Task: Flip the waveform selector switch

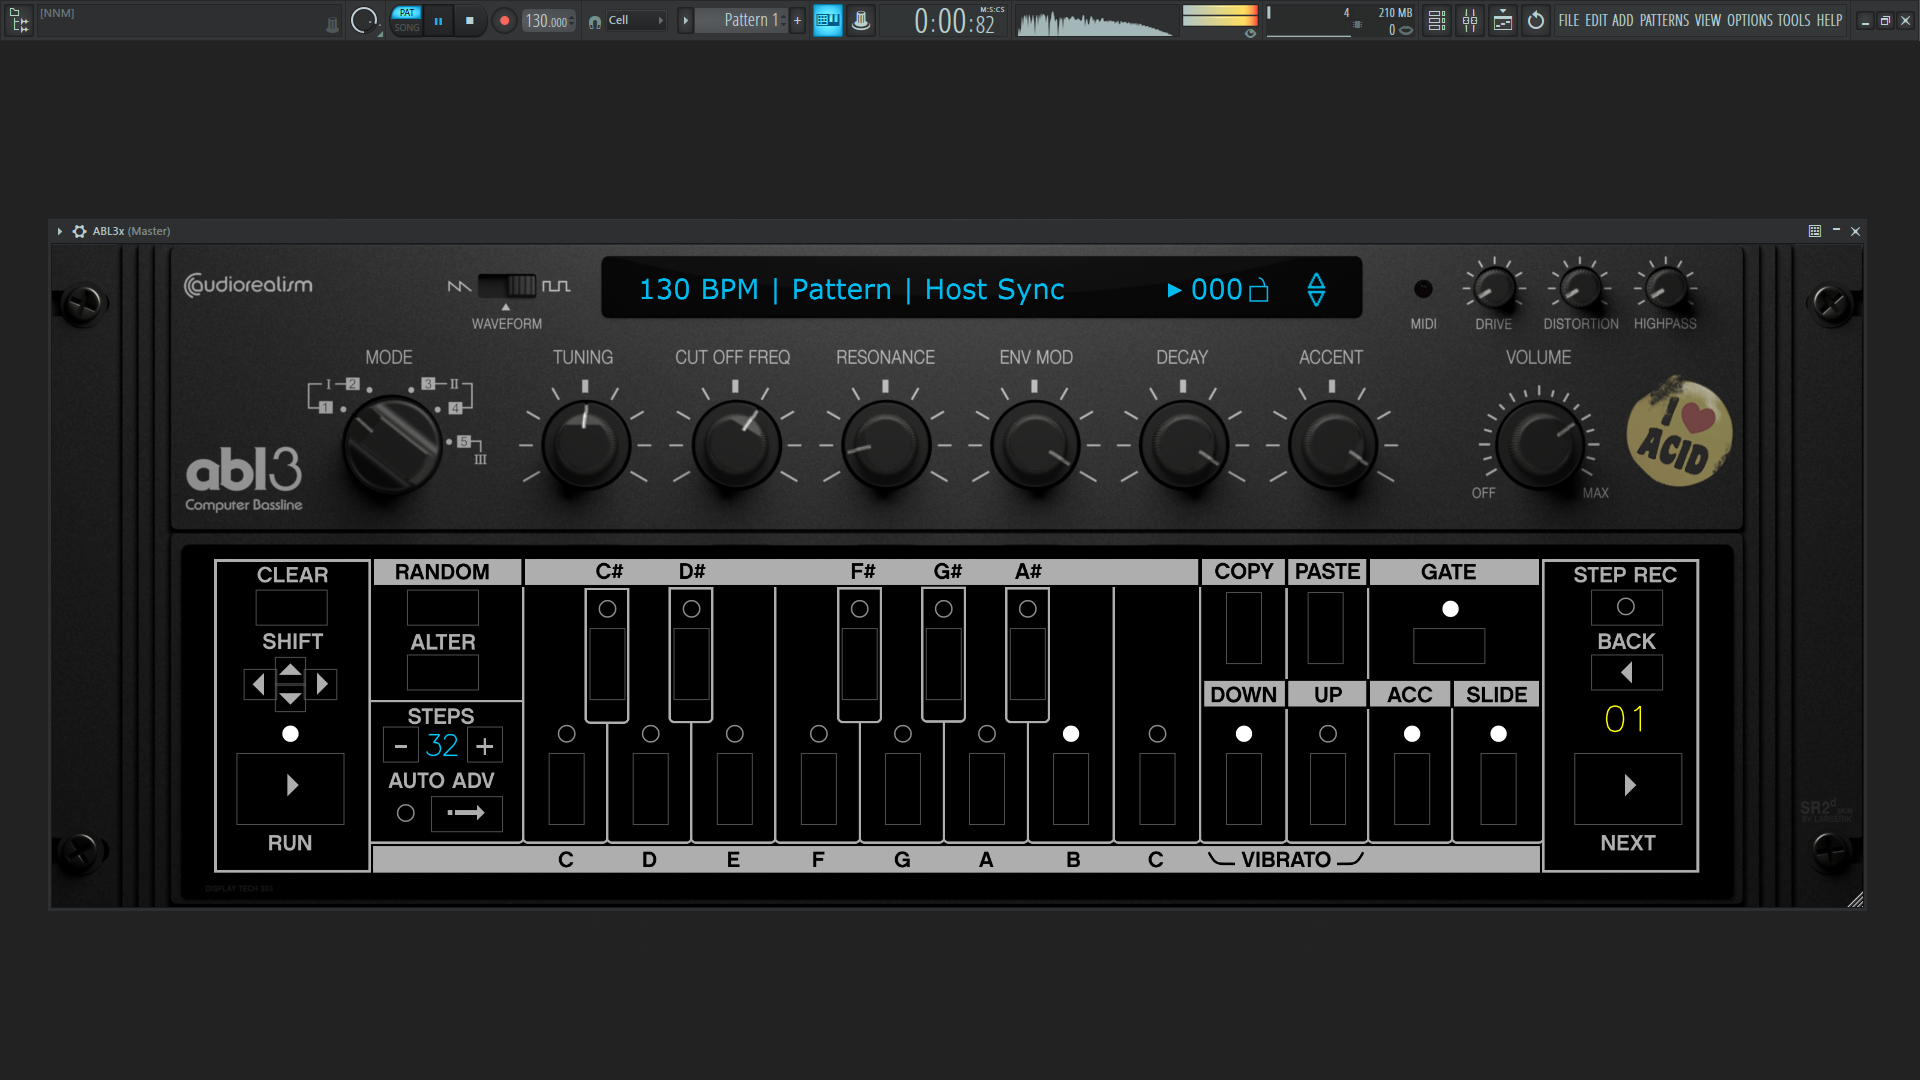Action: (506, 286)
